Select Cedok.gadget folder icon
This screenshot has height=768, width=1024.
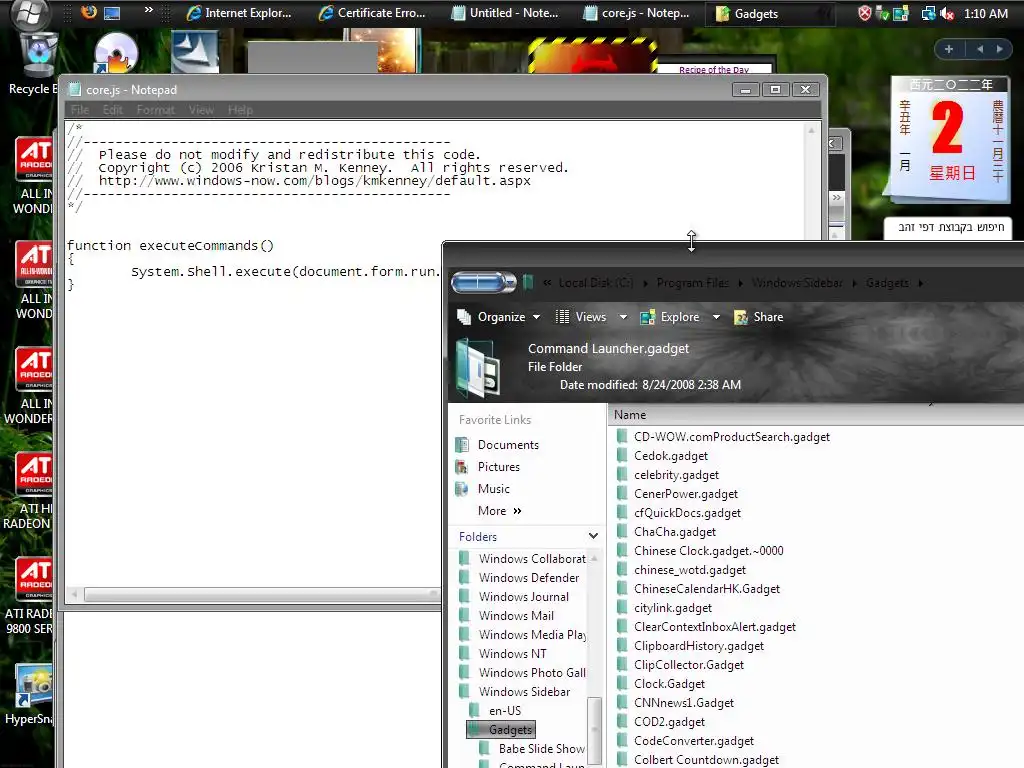click(x=622, y=456)
